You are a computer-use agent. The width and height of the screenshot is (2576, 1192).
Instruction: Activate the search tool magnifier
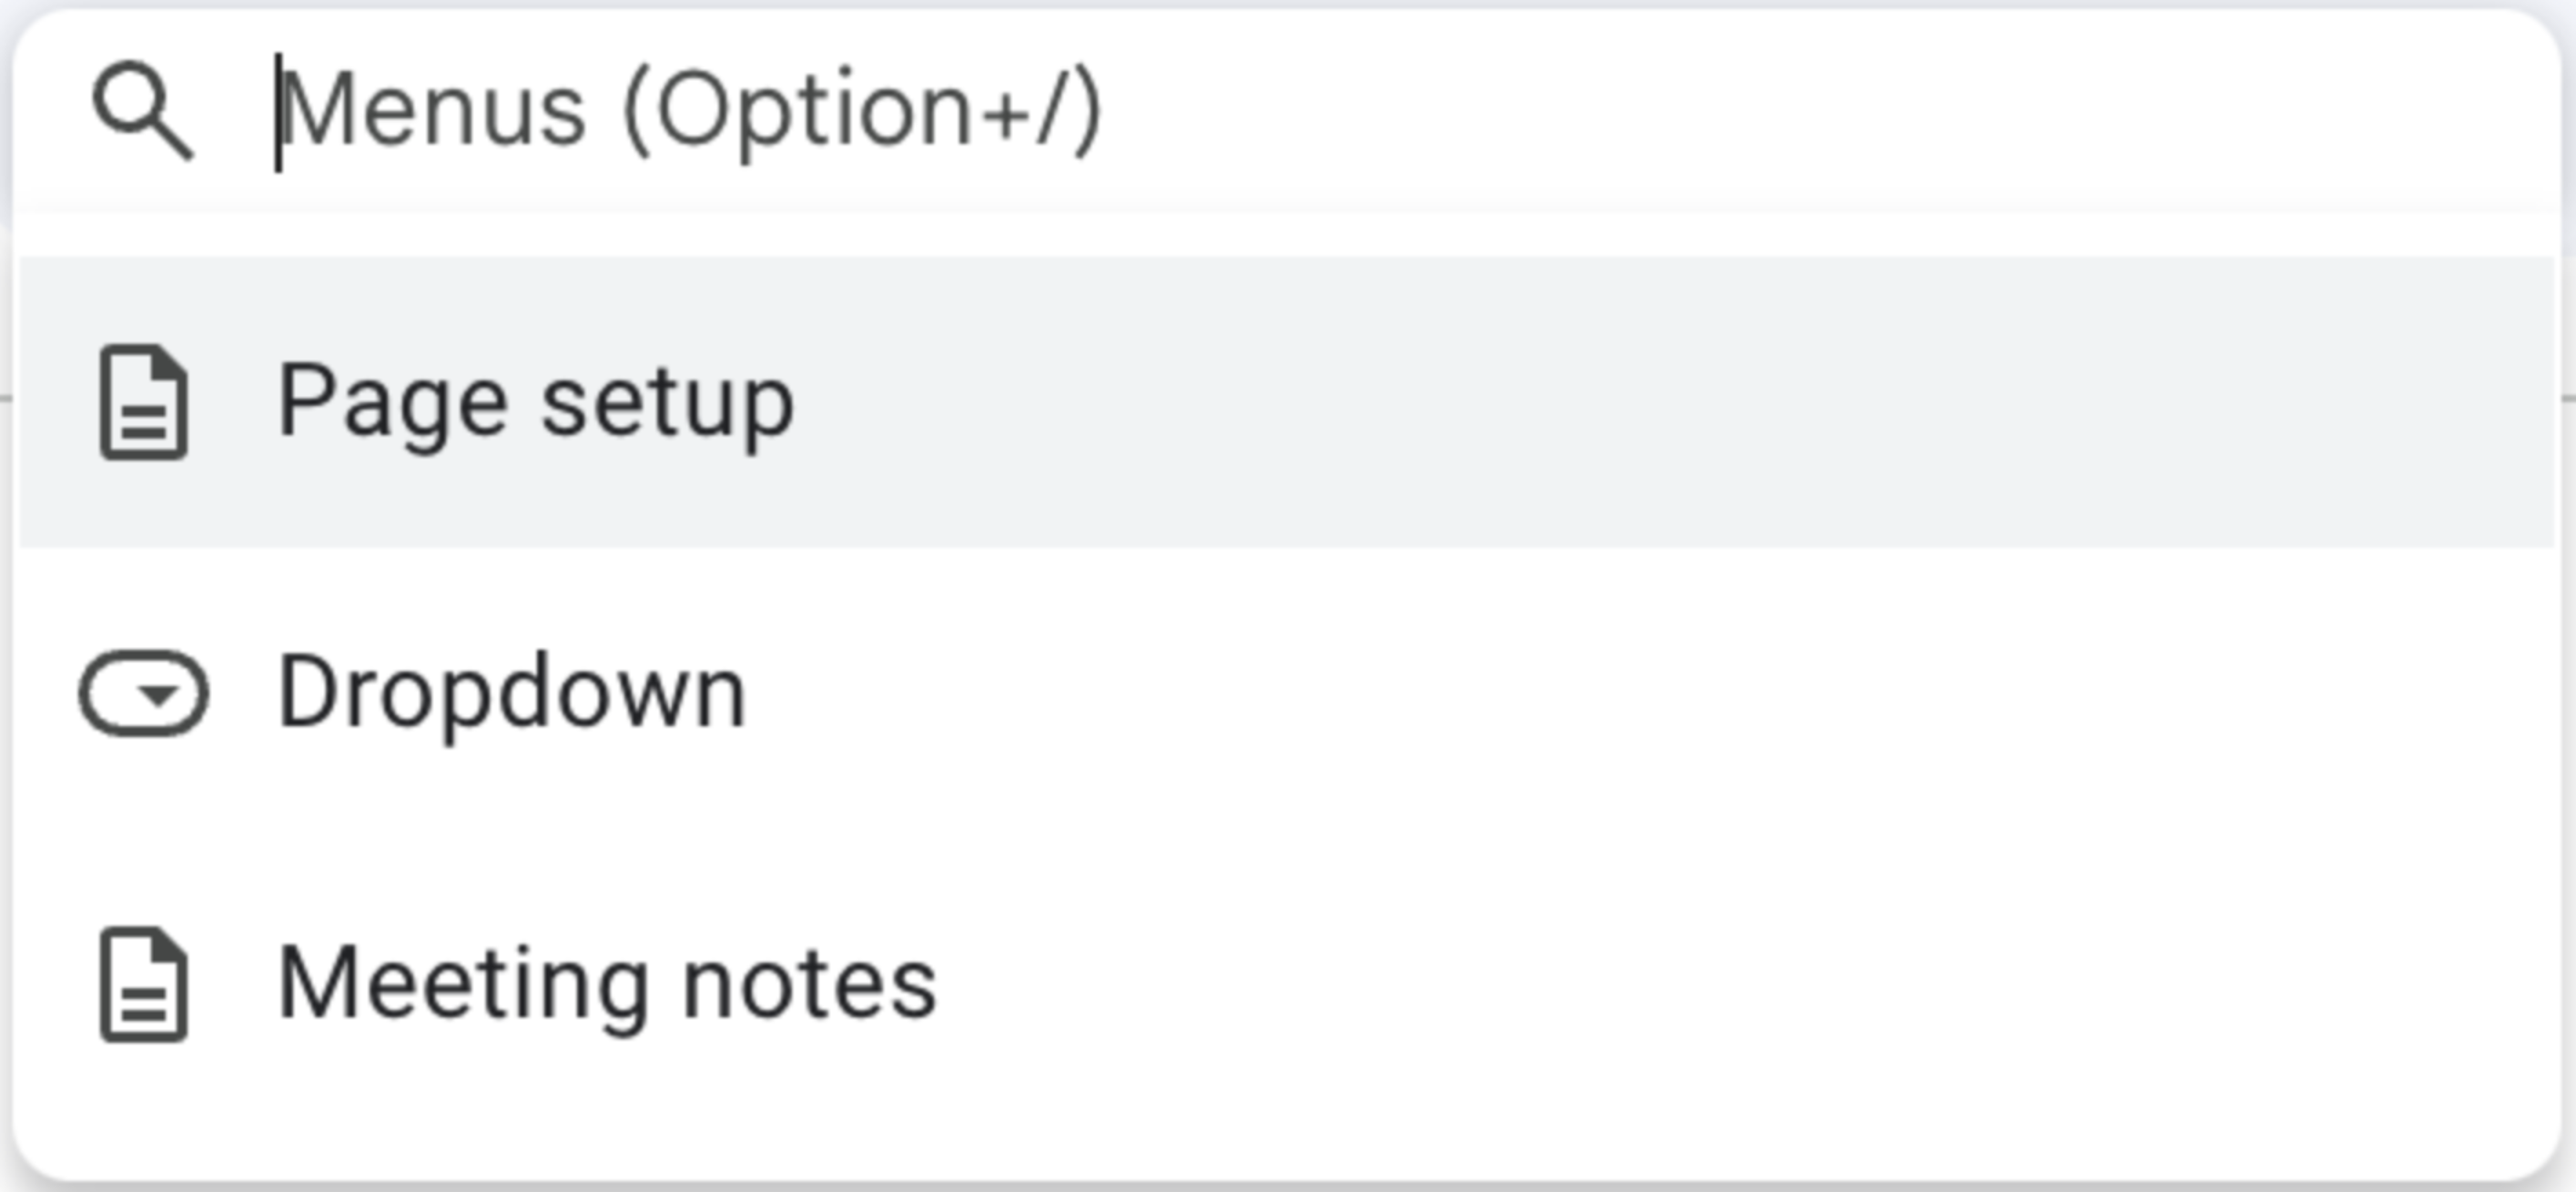click(x=142, y=110)
